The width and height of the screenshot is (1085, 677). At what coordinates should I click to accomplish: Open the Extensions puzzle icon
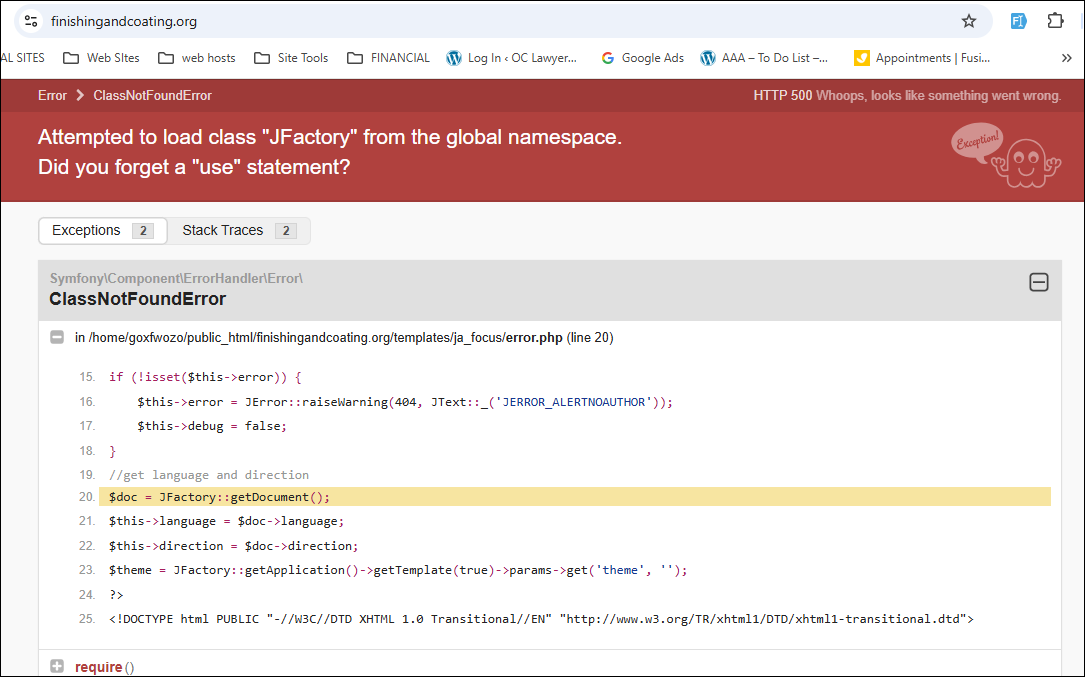click(x=1055, y=21)
